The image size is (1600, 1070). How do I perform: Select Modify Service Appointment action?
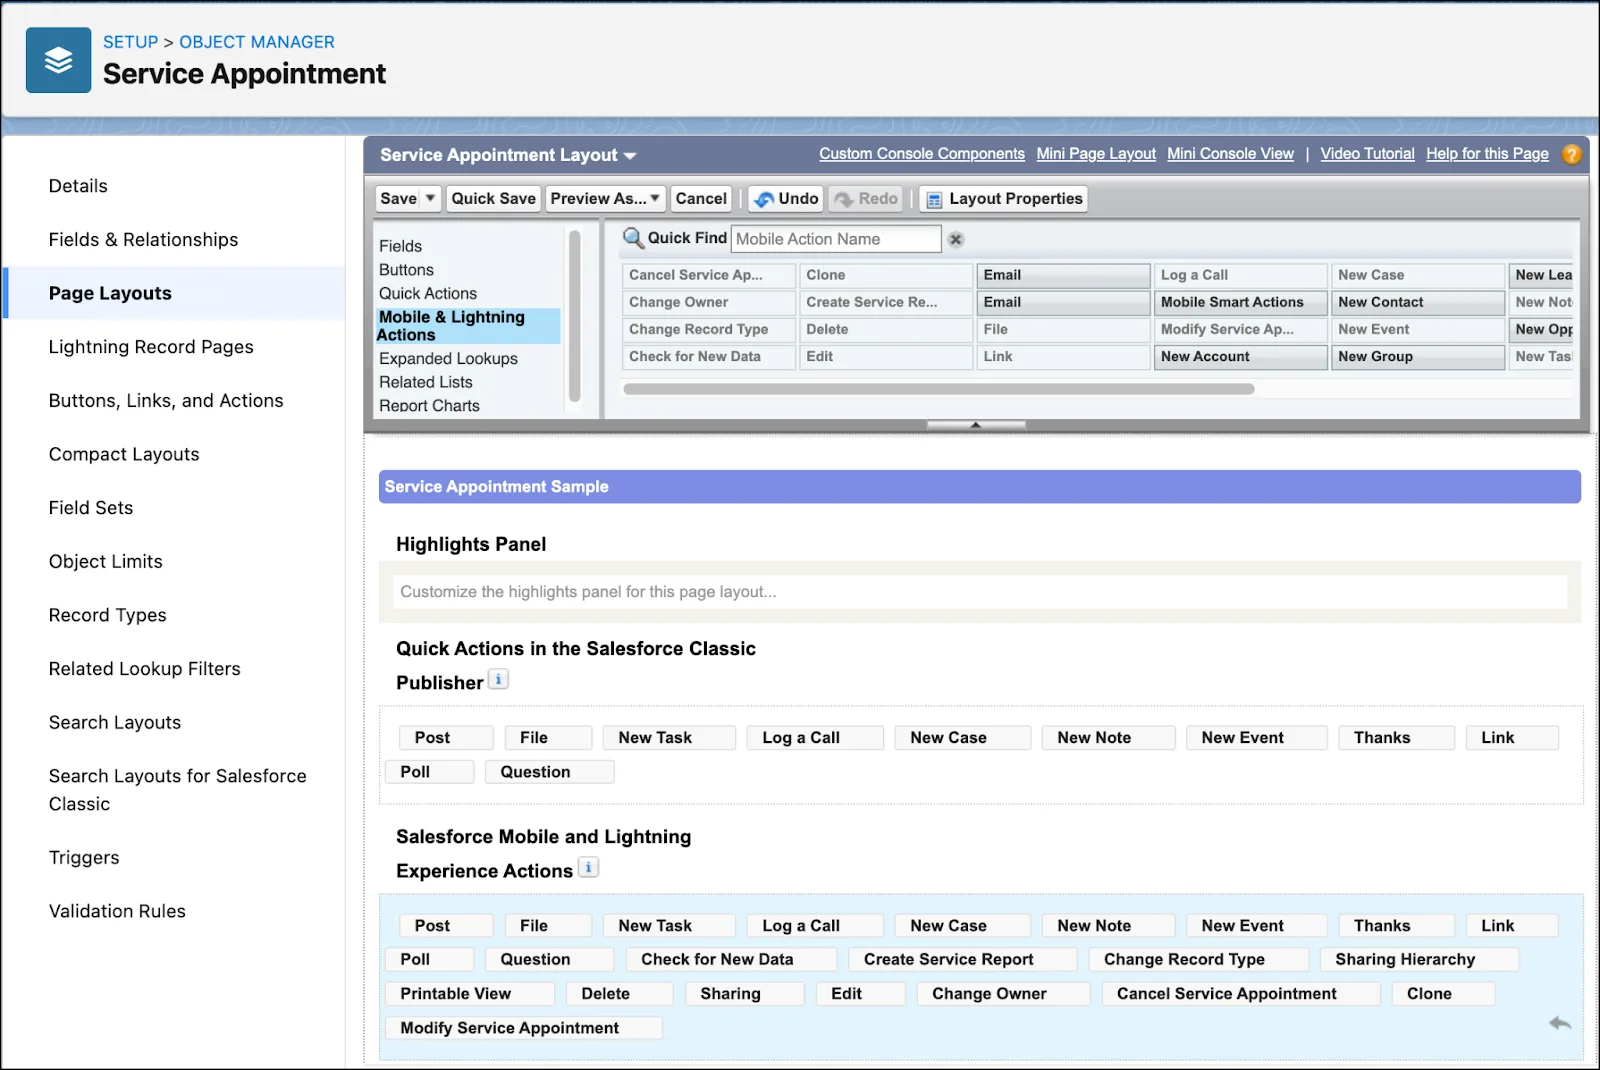click(523, 1028)
